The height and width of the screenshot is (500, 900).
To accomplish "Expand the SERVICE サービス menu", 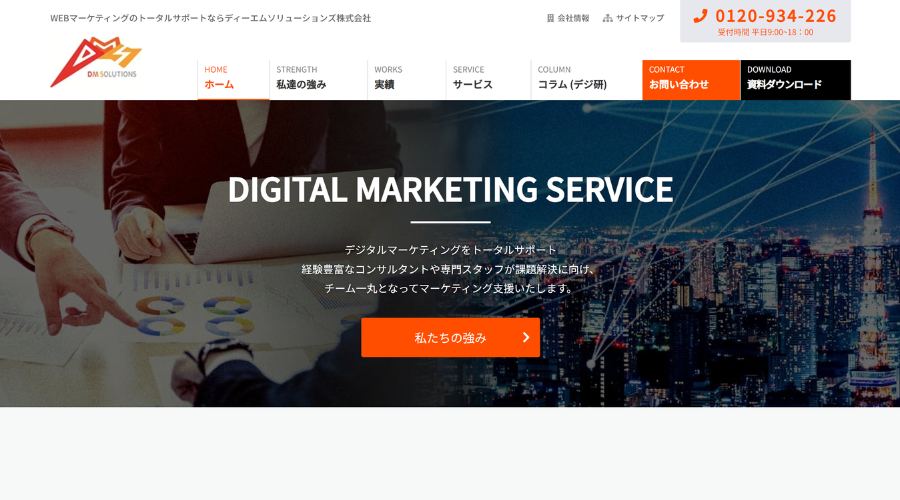I will [x=488, y=80].
